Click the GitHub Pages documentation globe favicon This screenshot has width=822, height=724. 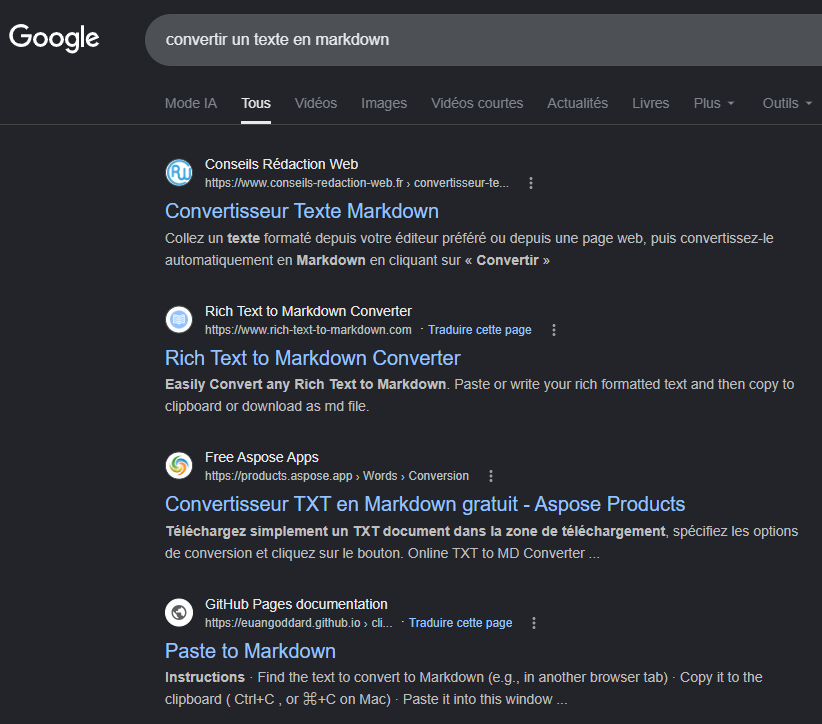179,612
